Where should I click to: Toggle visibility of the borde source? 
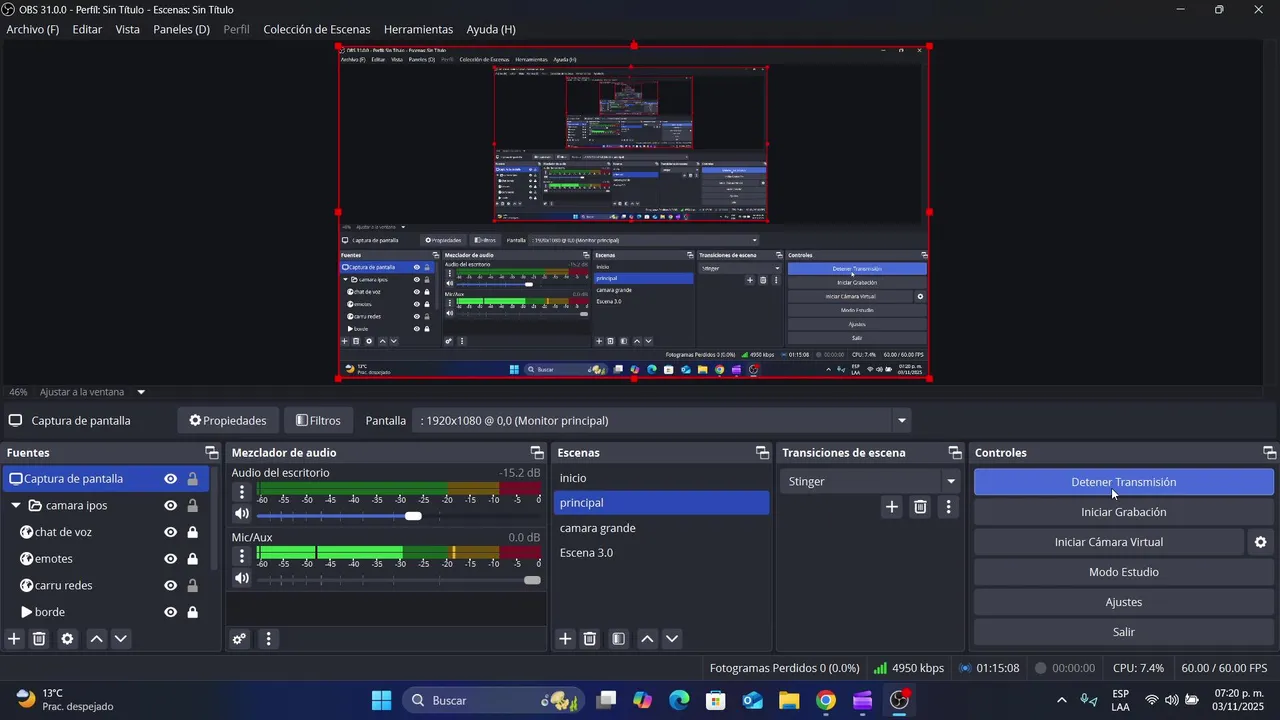(171, 612)
